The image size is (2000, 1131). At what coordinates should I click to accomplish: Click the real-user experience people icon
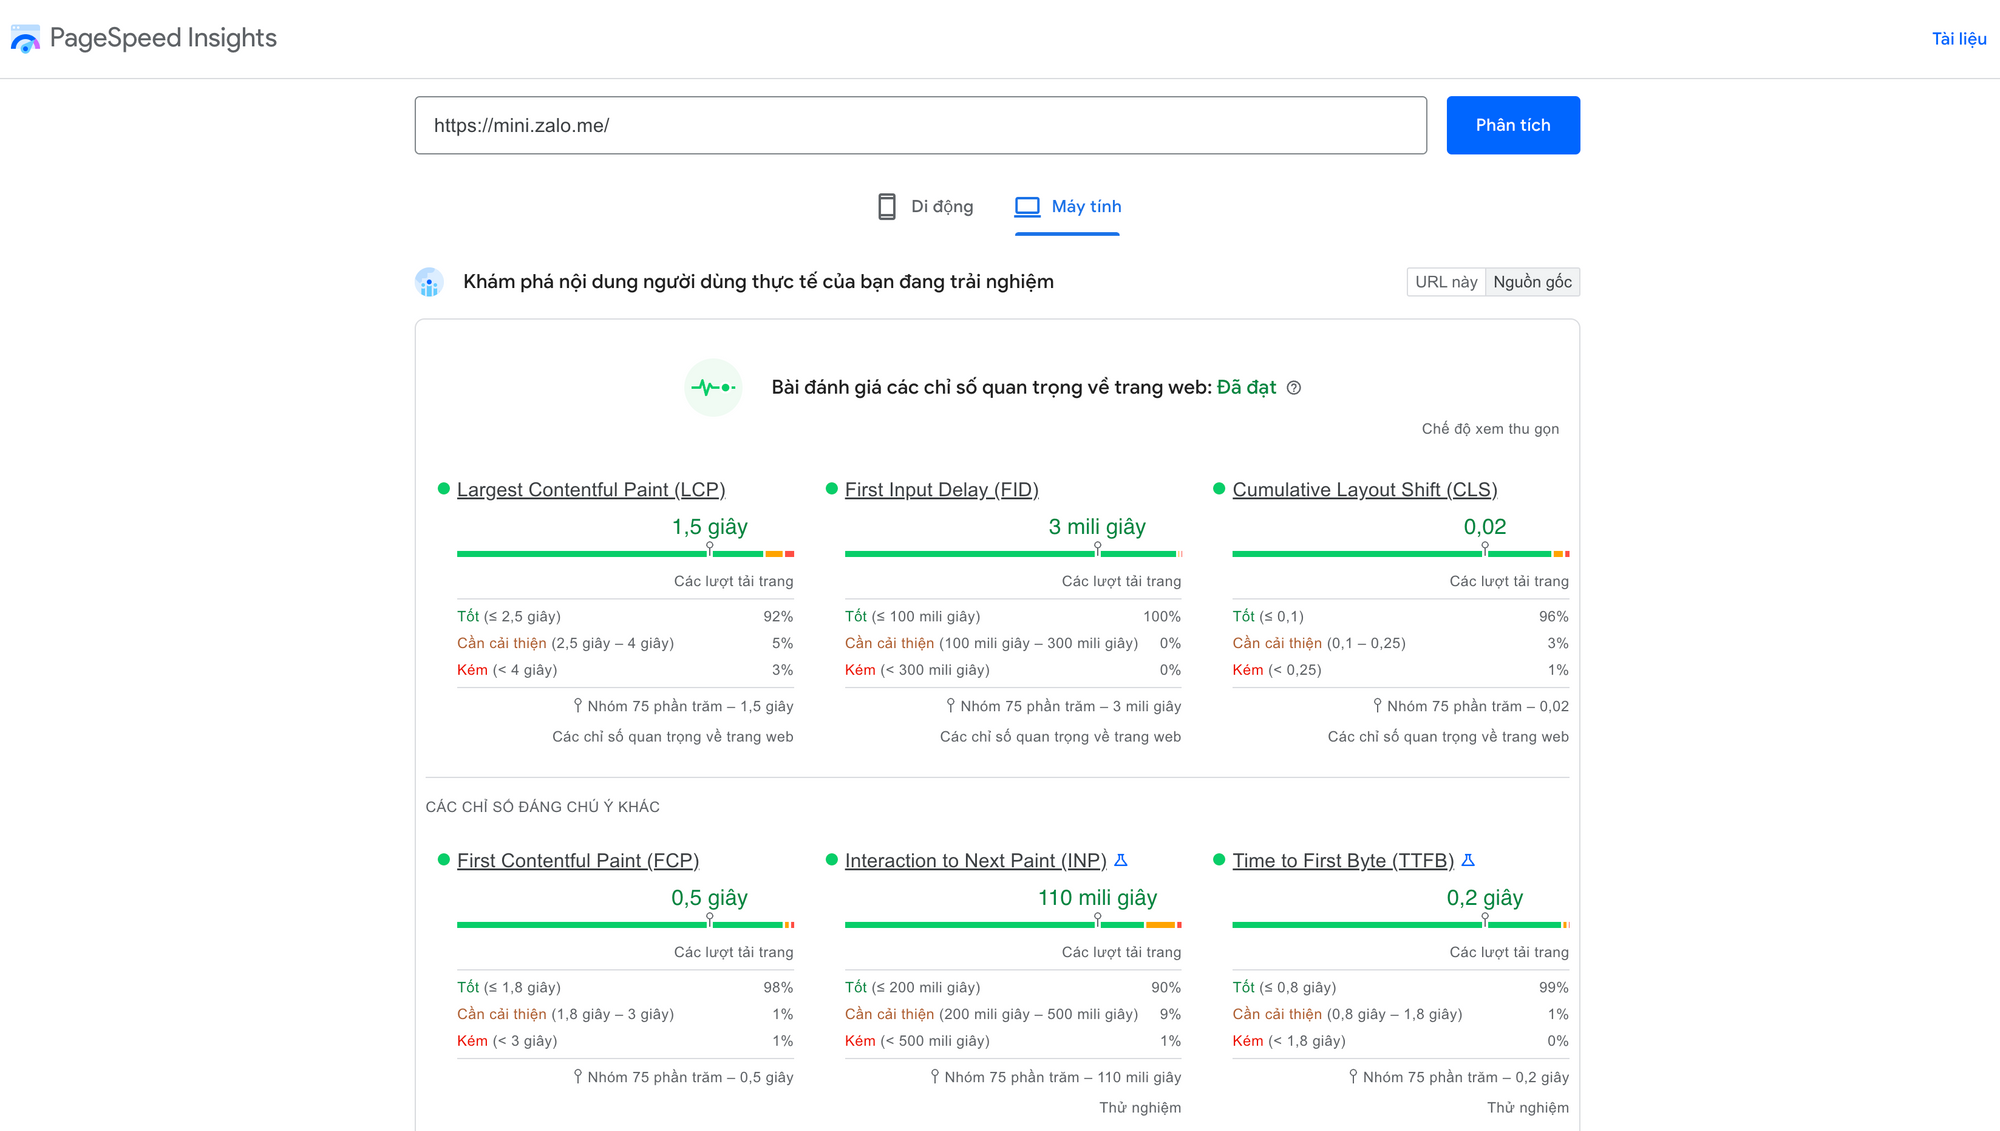[x=429, y=282]
